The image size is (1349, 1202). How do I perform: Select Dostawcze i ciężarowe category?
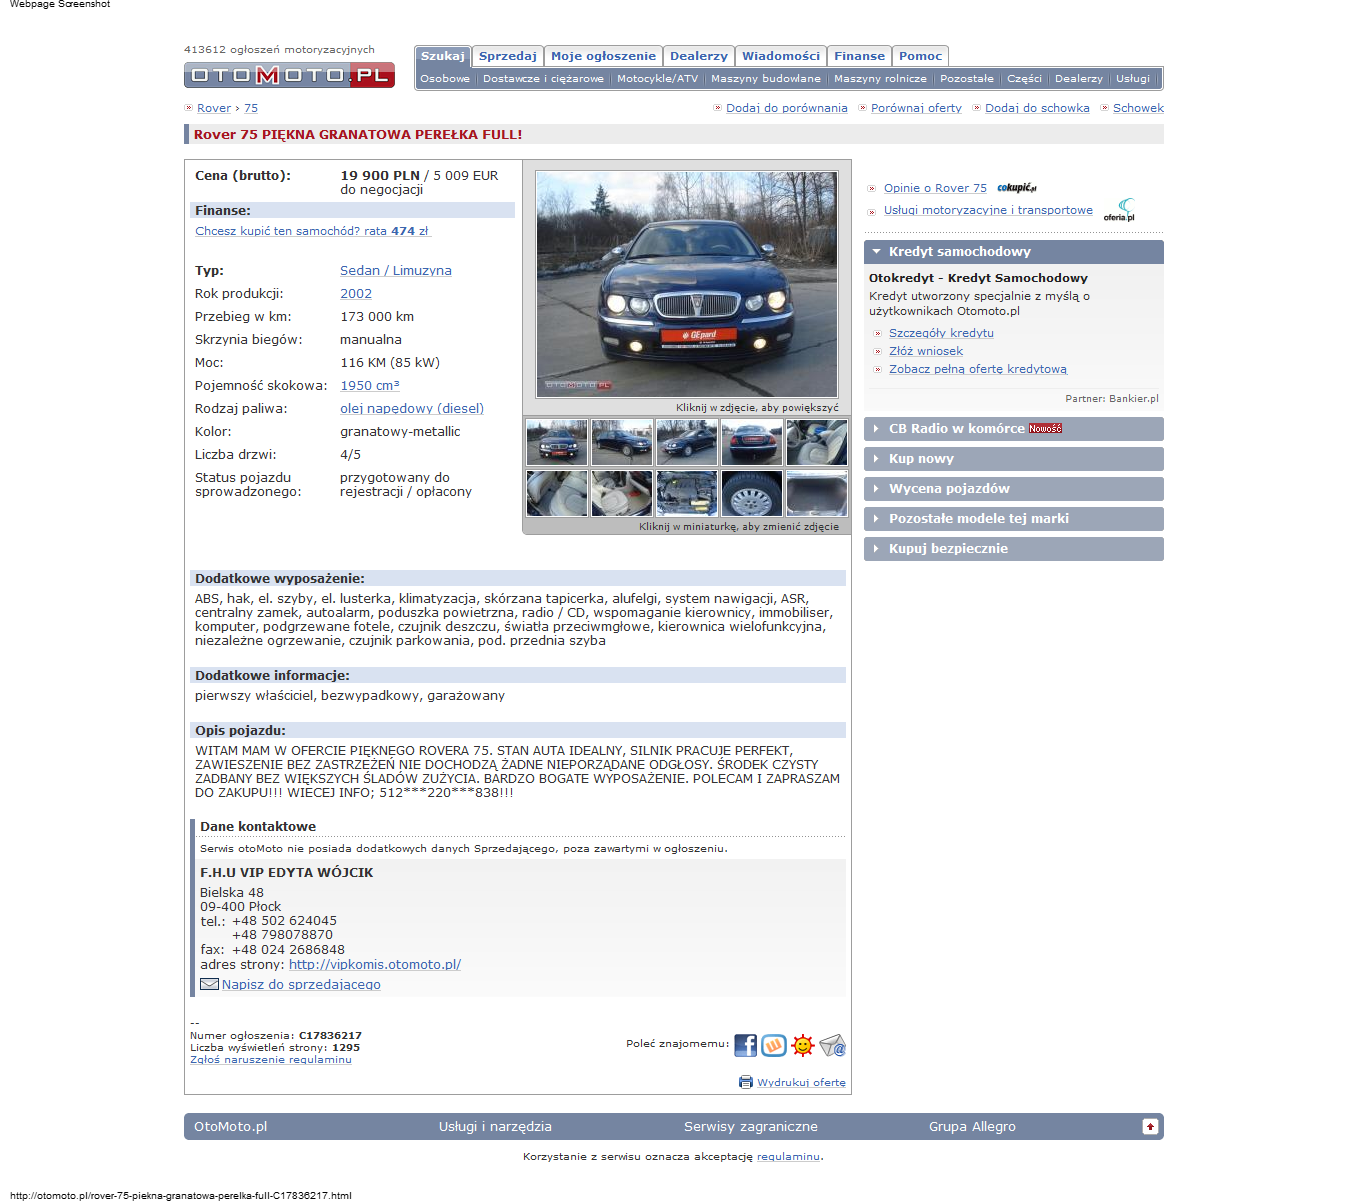pos(543,78)
